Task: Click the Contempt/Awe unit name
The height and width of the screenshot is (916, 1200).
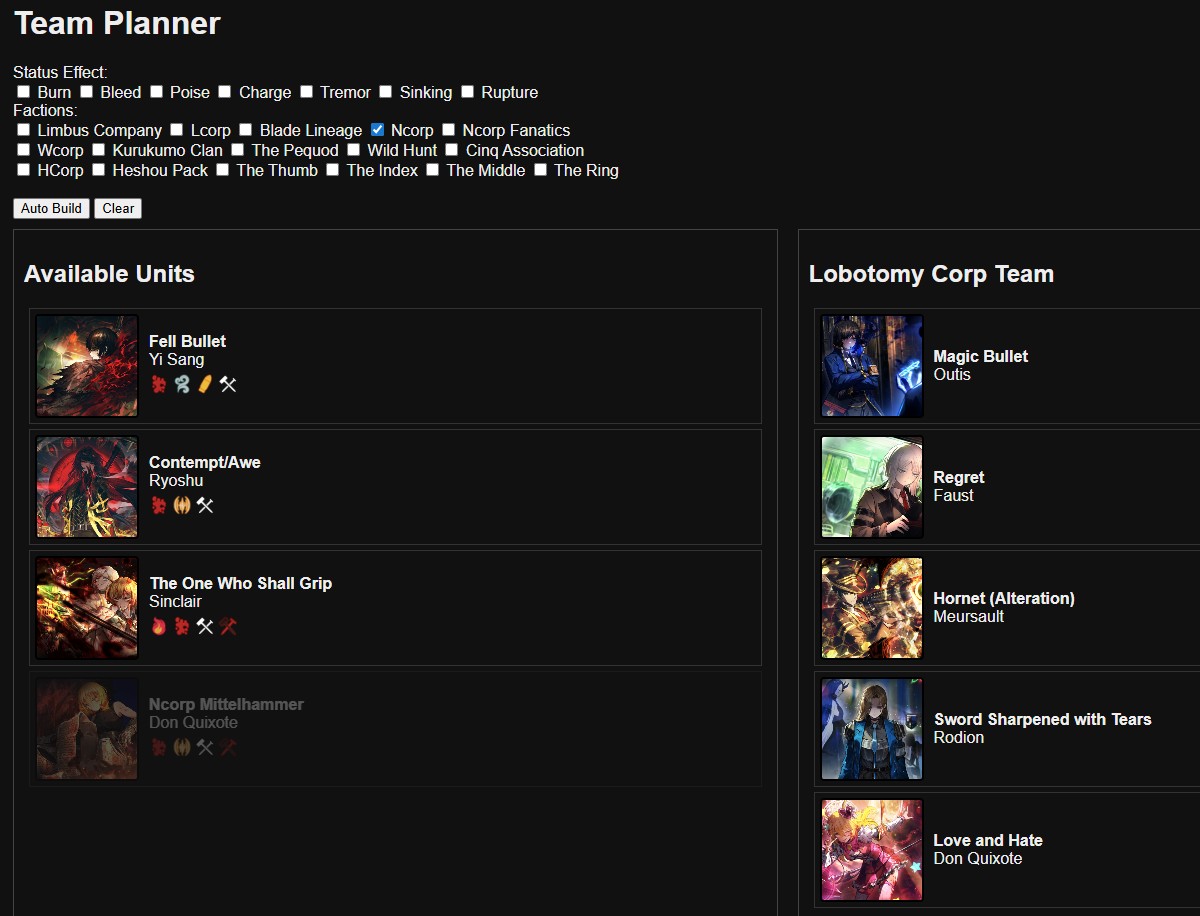Action: point(205,462)
